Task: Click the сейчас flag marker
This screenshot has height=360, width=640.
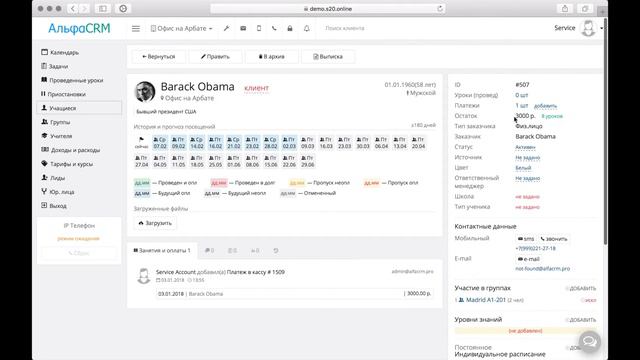Action: (141, 143)
